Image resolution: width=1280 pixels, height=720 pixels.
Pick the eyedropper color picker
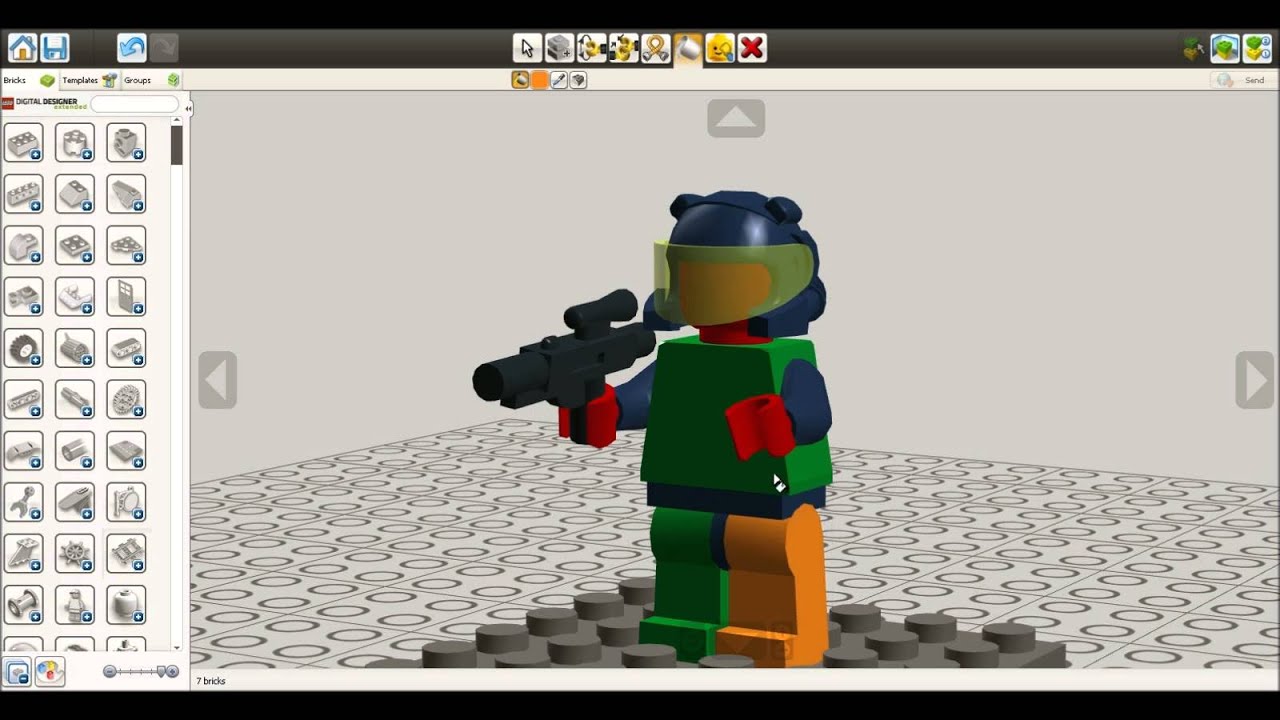click(x=559, y=80)
